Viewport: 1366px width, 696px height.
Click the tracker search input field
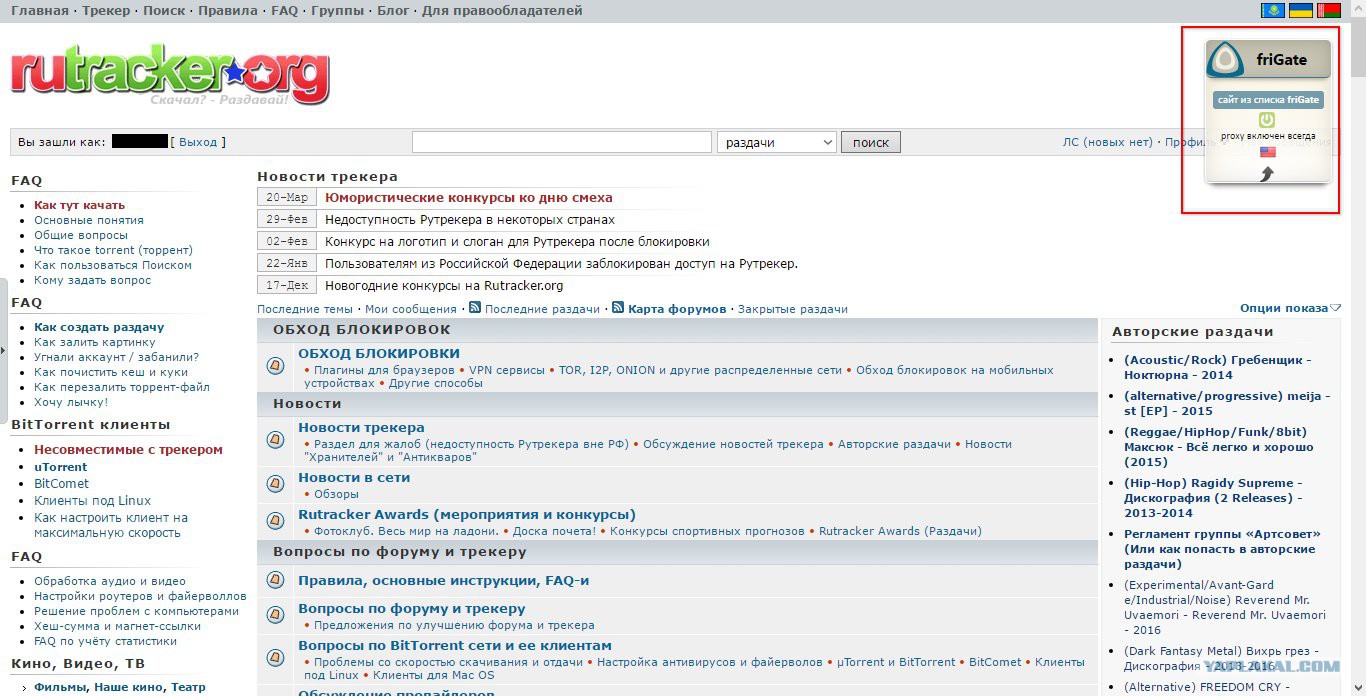[x=562, y=142]
